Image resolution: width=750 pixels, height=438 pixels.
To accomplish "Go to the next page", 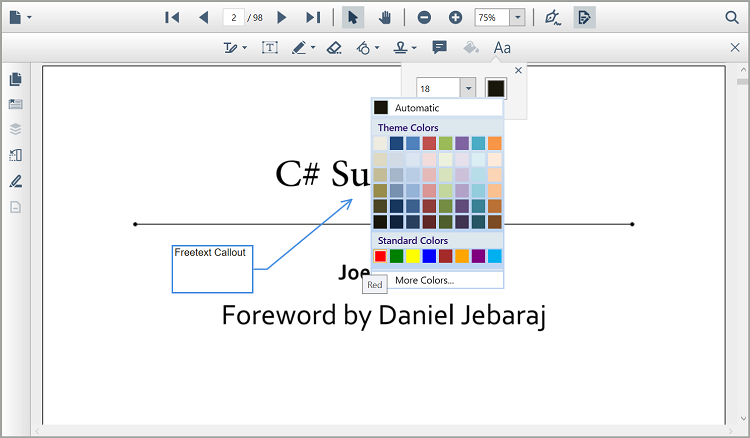I will 282,18.
